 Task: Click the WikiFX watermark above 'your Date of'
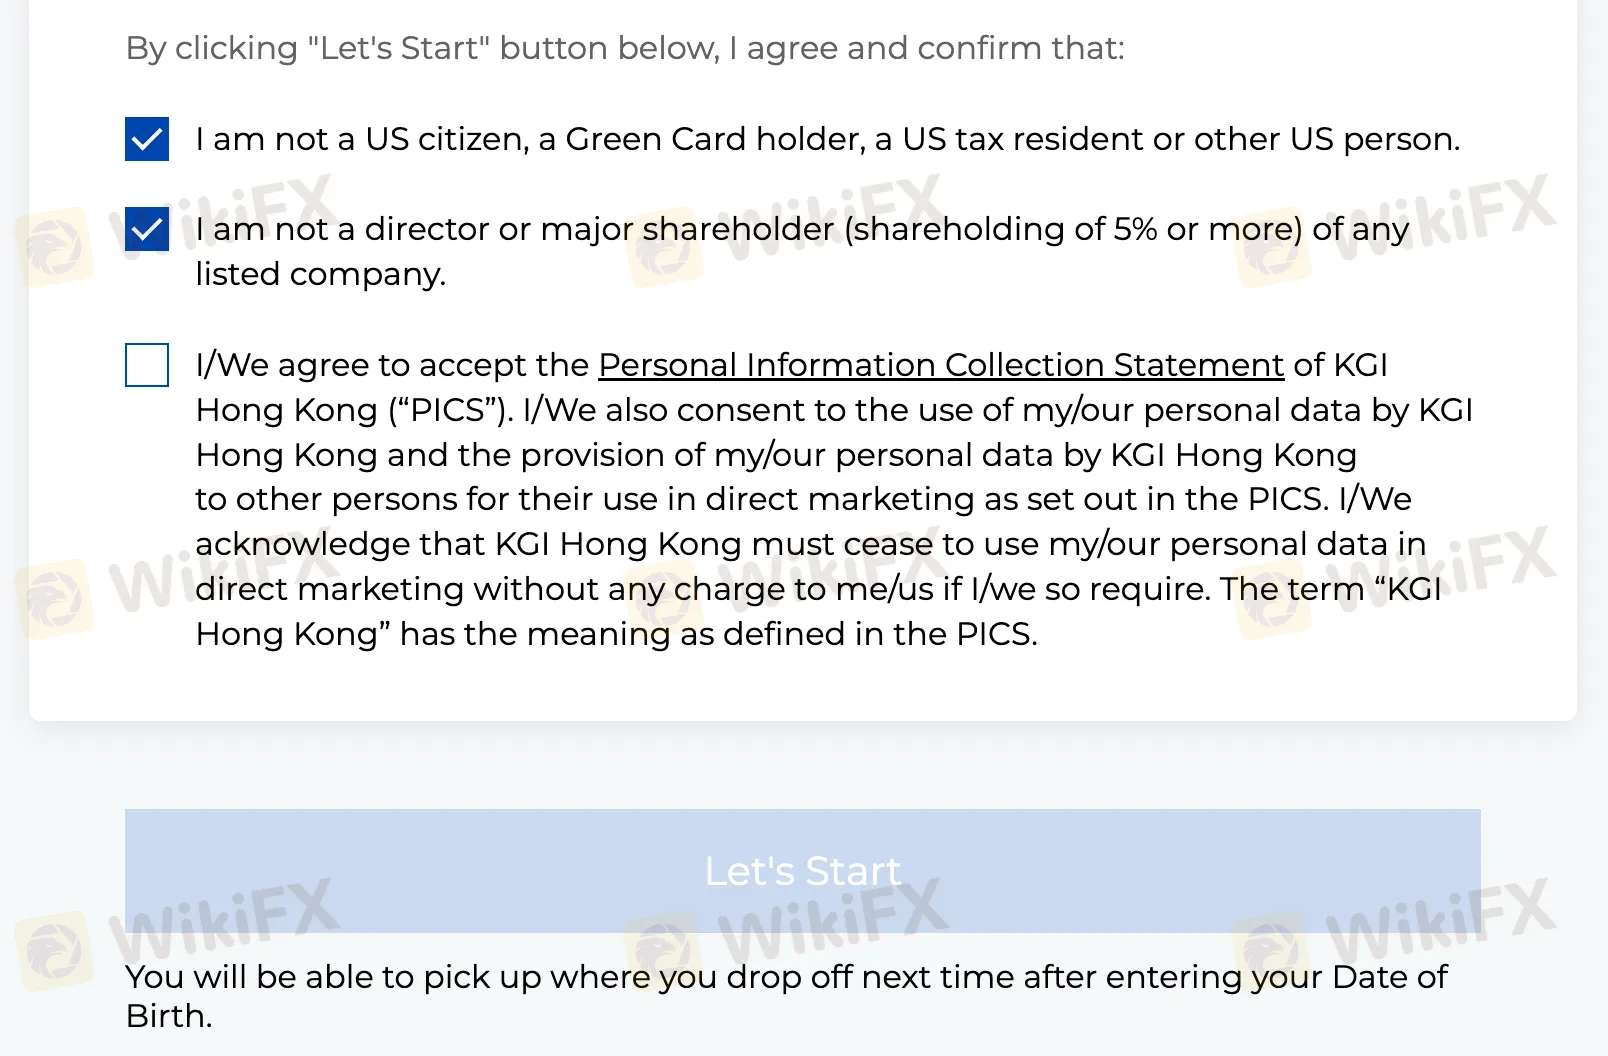pos(1395,932)
